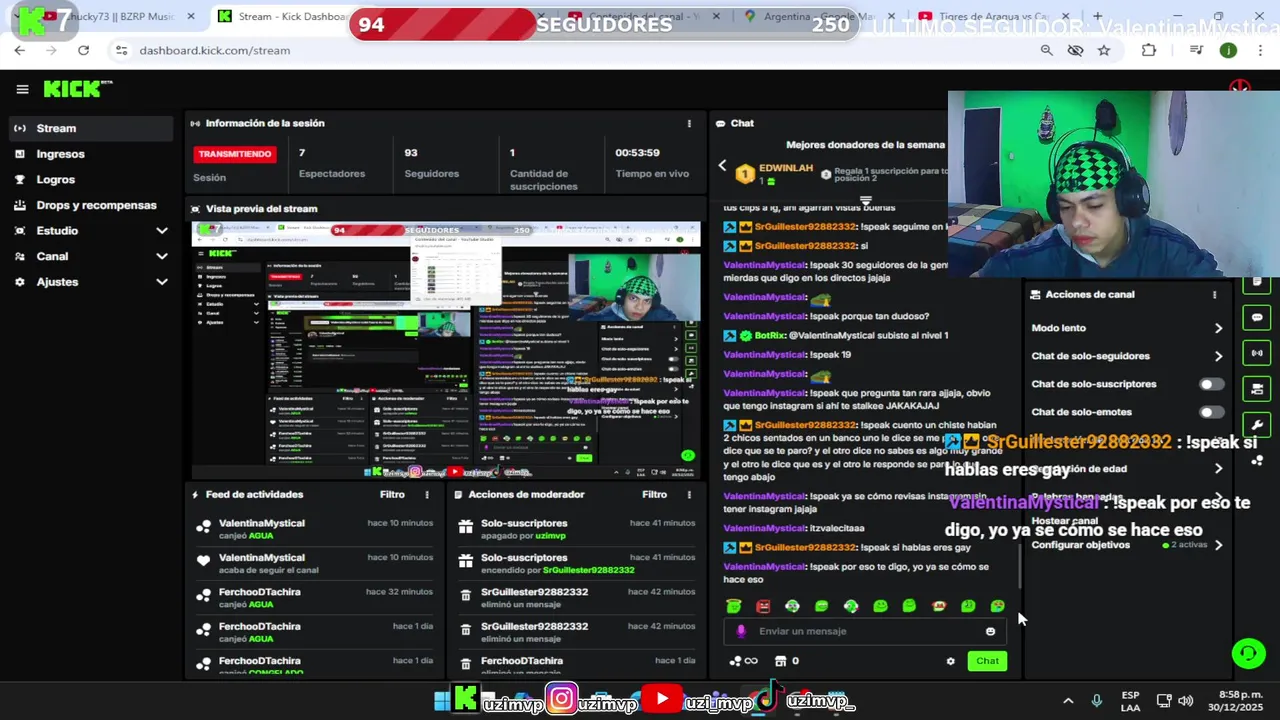Open Feed de actividades Filtro dropdown

coord(392,494)
